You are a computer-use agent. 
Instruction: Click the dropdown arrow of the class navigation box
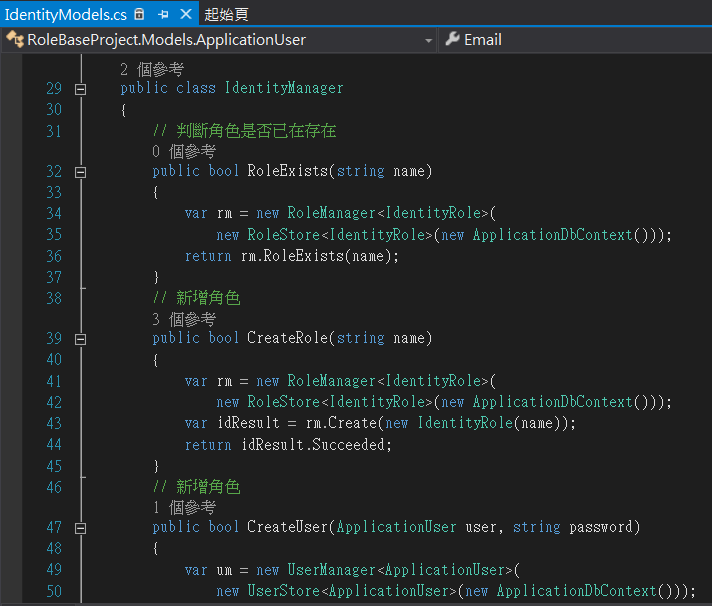[x=428, y=40]
